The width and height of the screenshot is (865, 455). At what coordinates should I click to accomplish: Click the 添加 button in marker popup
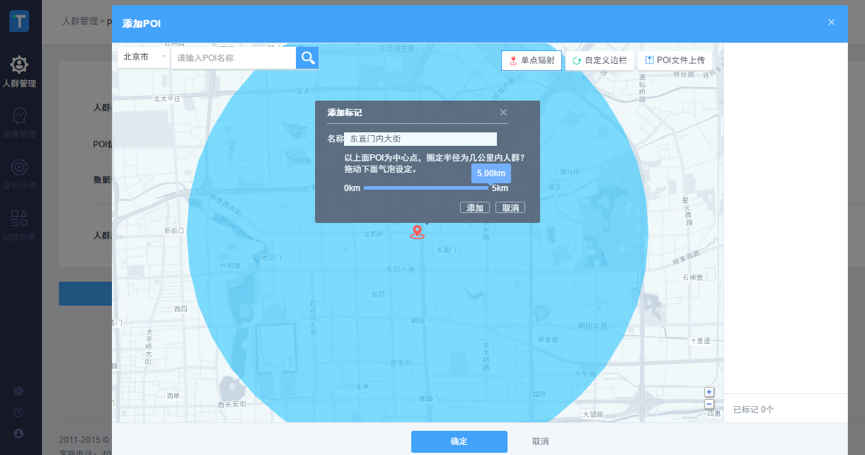coord(474,208)
